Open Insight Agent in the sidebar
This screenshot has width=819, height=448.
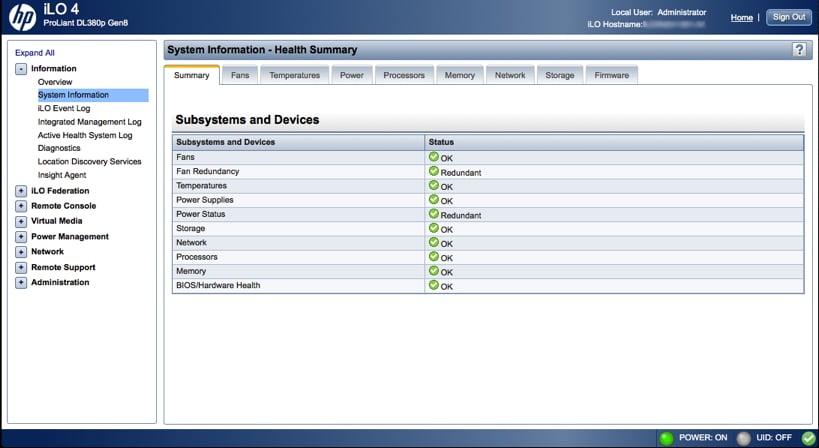(62, 175)
